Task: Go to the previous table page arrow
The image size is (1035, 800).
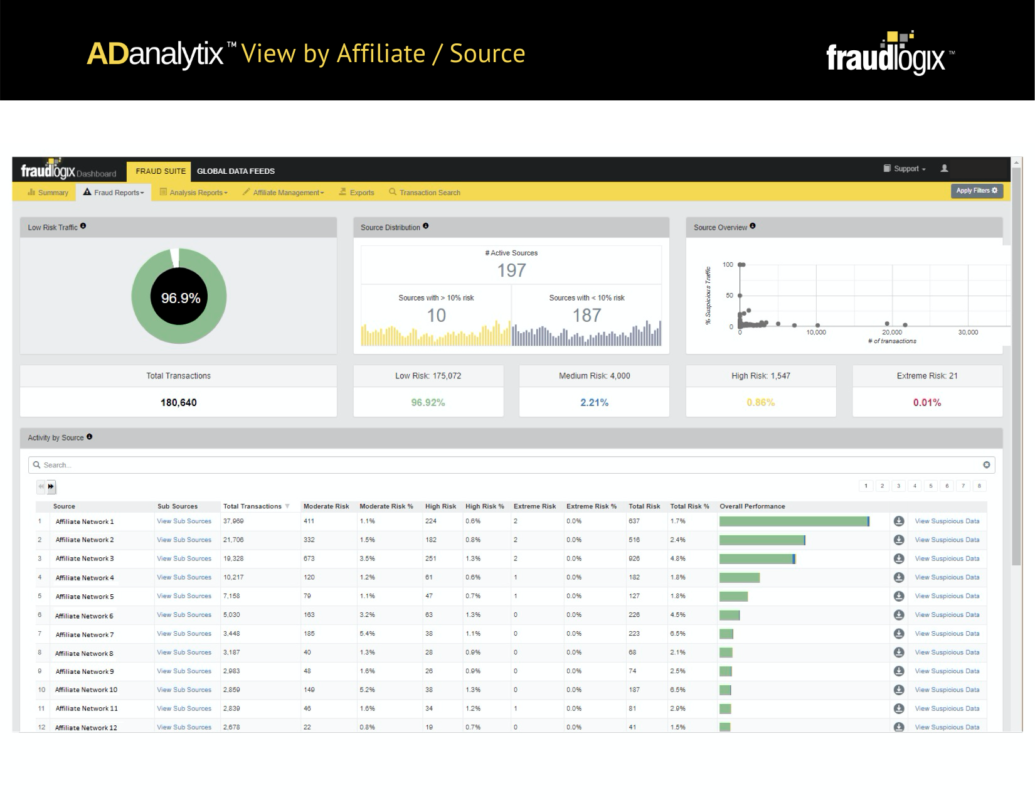Action: [x=41, y=486]
